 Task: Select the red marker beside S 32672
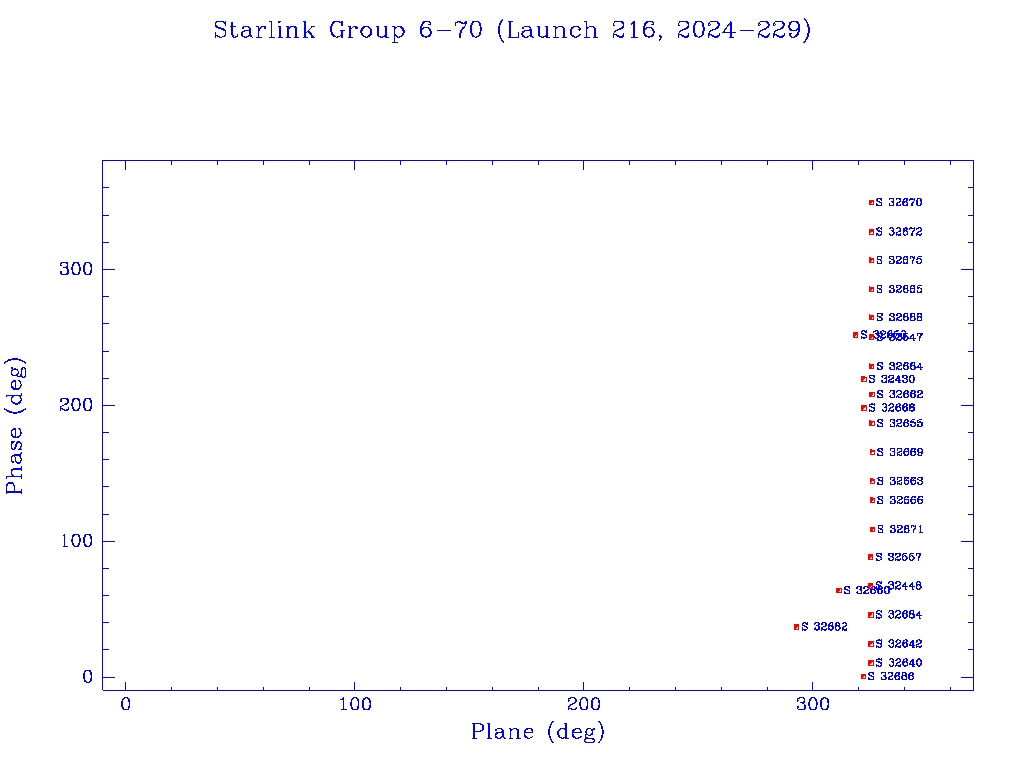click(x=871, y=232)
